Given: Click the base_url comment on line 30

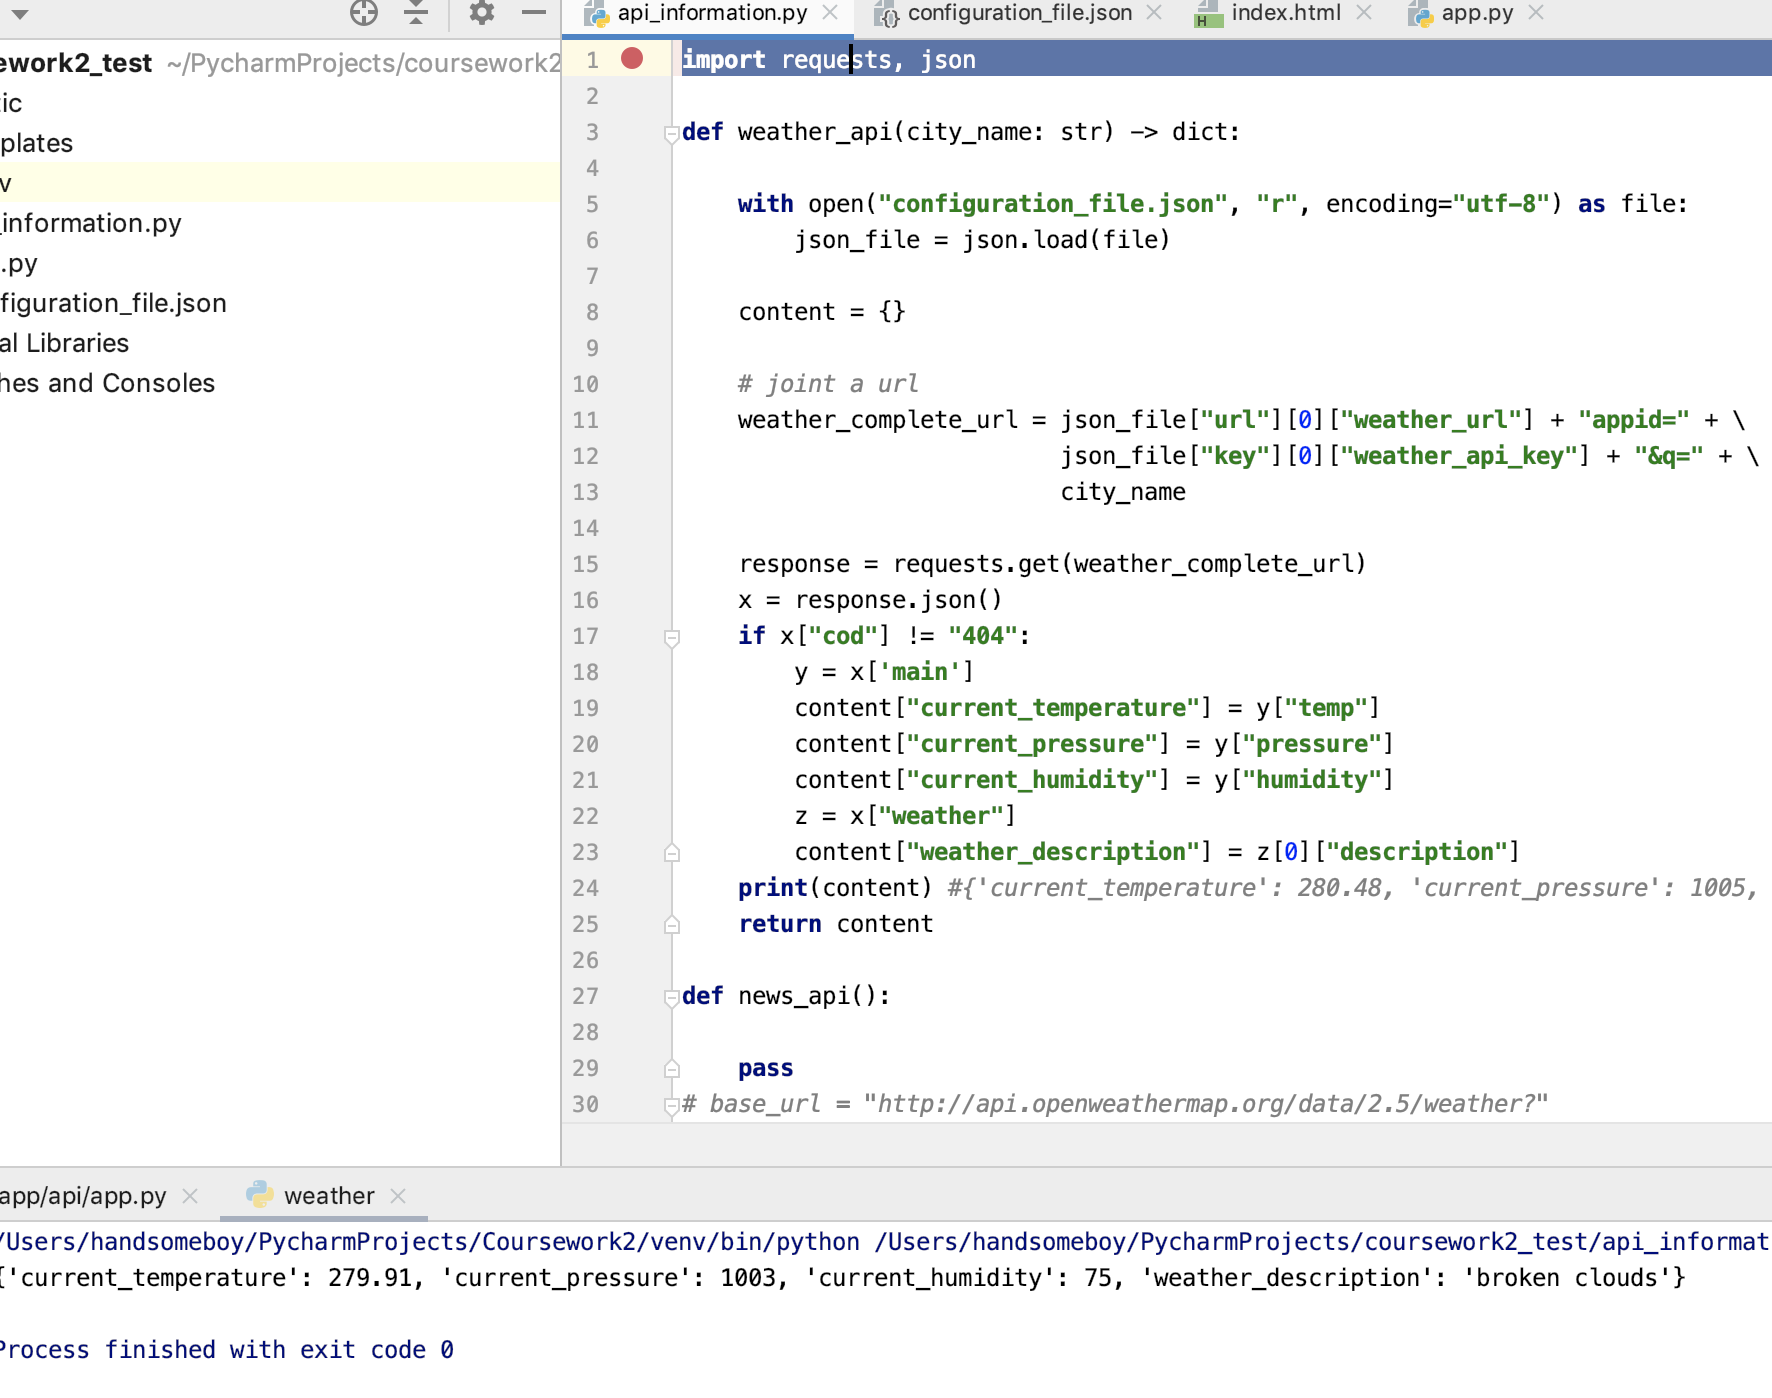Looking at the screenshot, I should pyautogui.click(x=1115, y=1104).
